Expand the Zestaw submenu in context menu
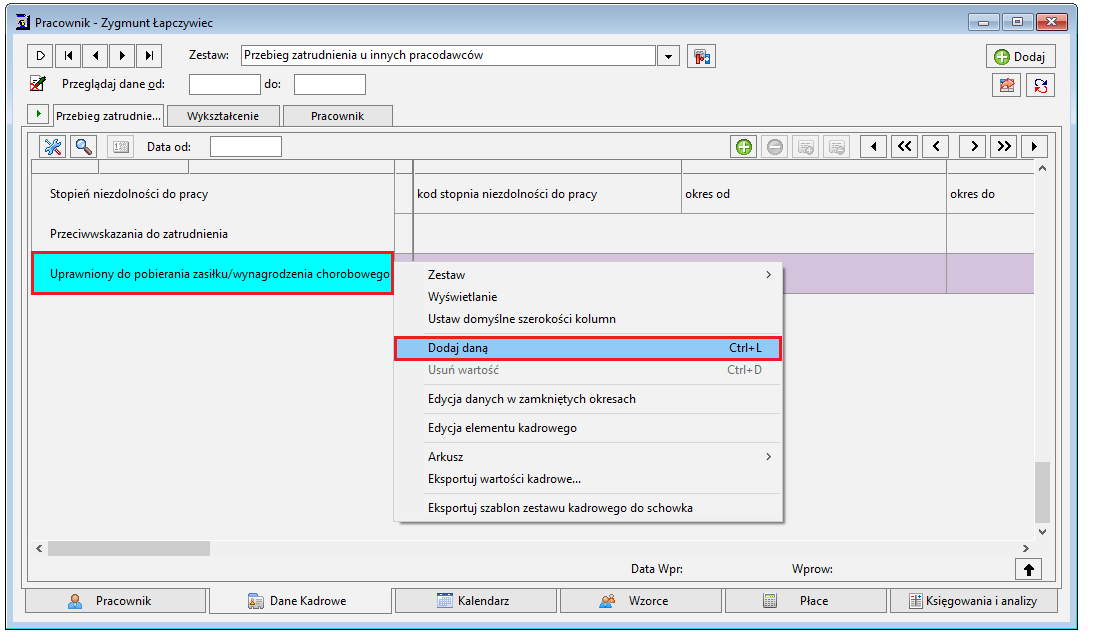 click(x=768, y=275)
